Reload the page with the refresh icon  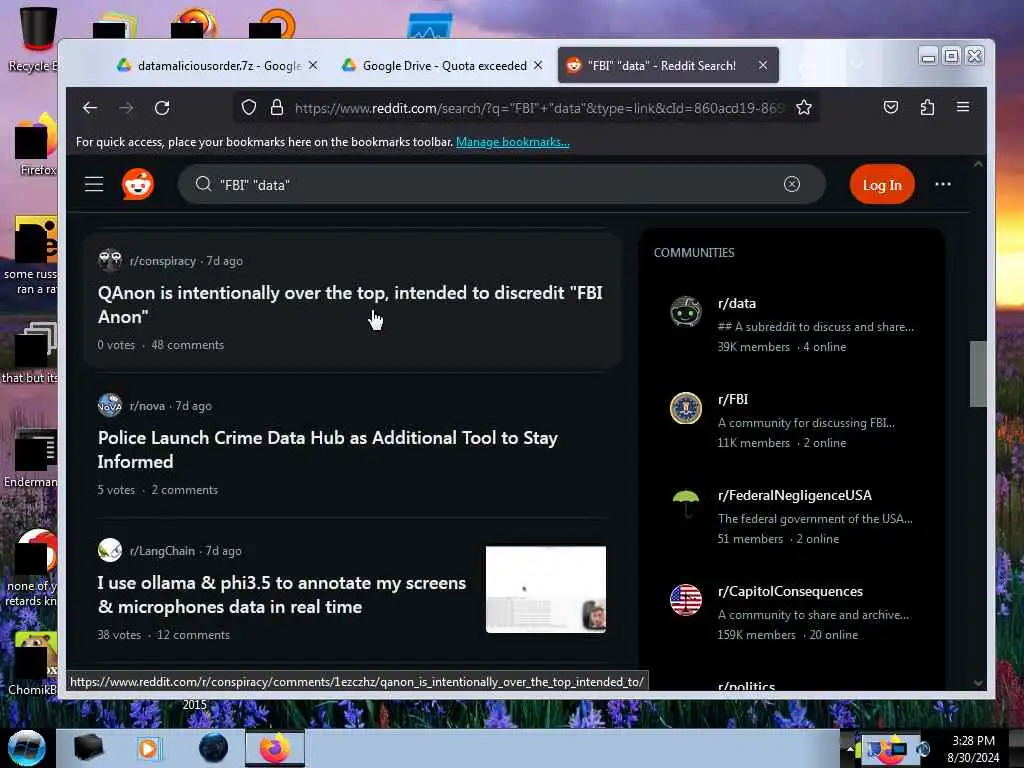[x=162, y=108]
